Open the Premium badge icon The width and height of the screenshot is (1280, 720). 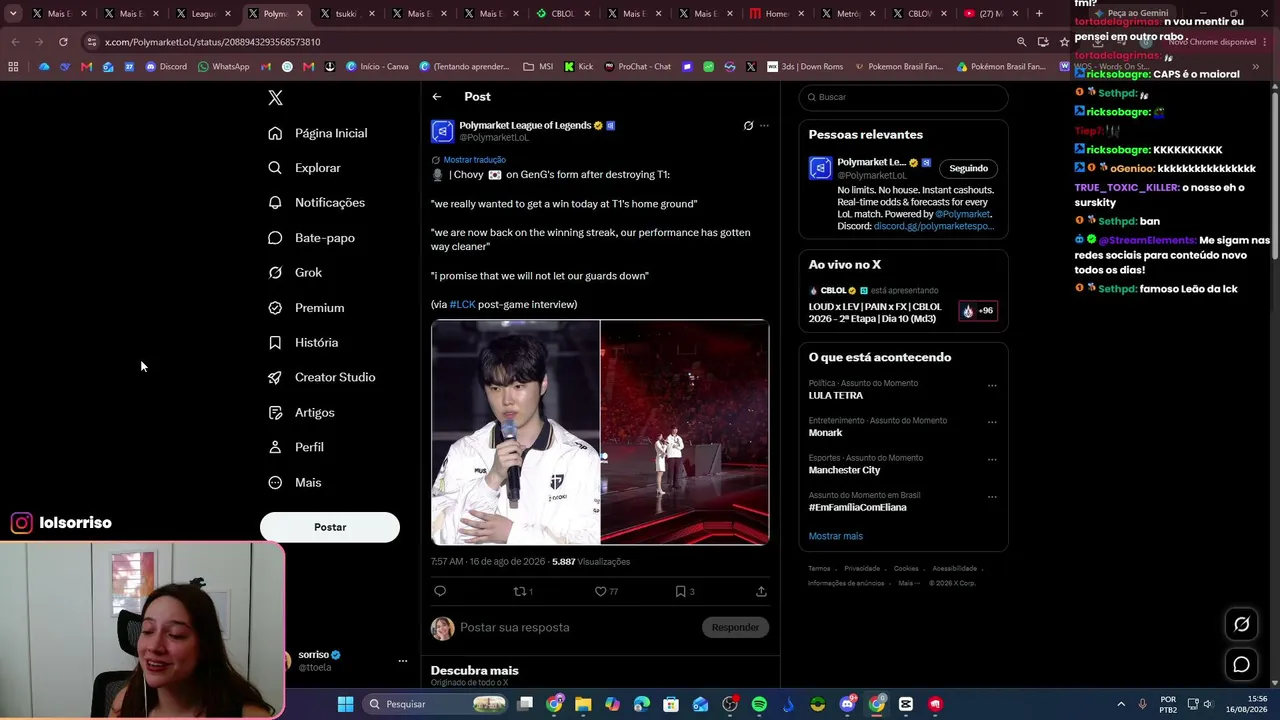[275, 308]
